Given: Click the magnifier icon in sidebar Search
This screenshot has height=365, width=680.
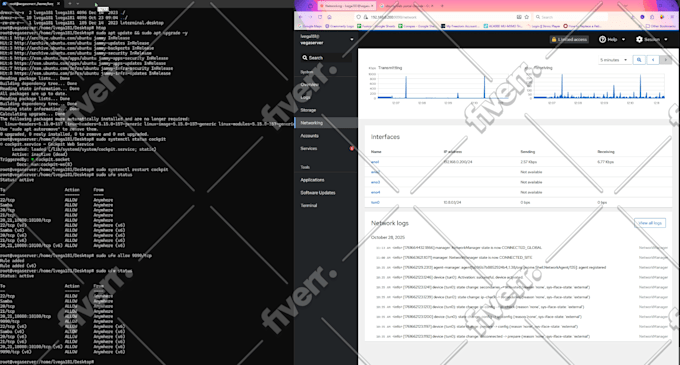Looking at the screenshot, I should (x=305, y=58).
